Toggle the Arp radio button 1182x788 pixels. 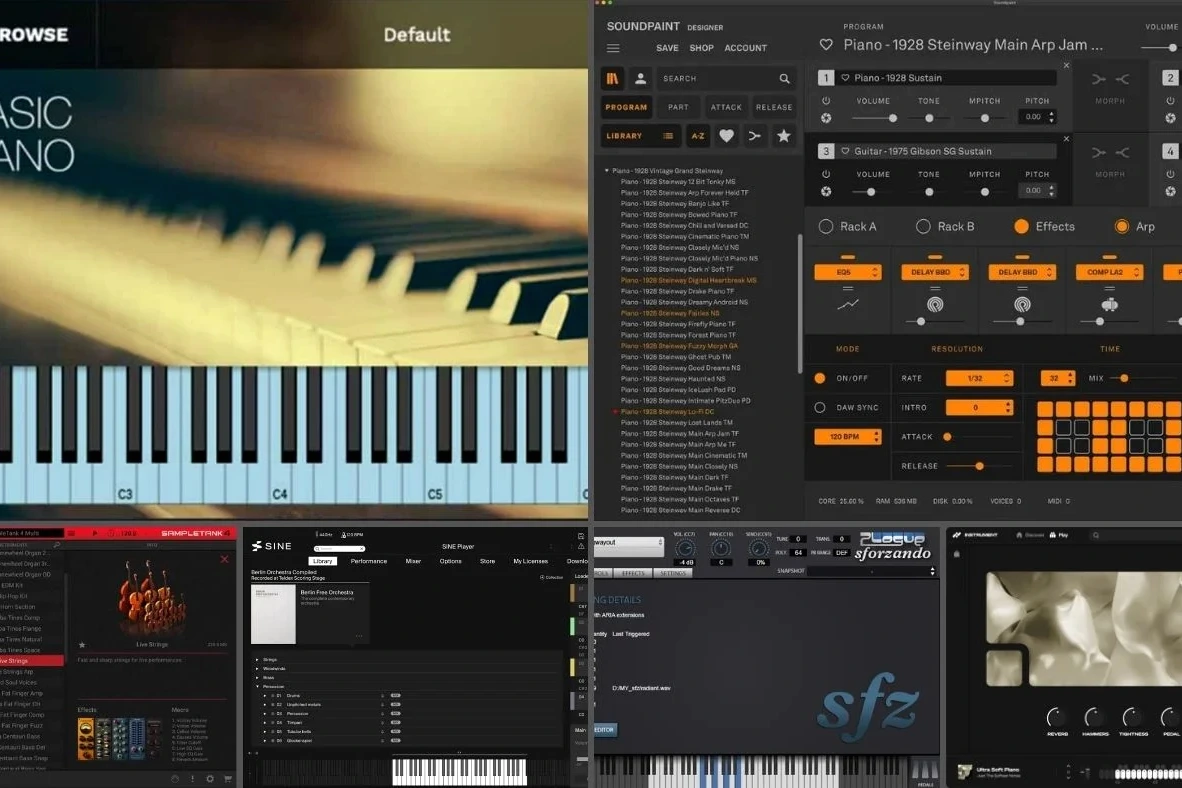click(1122, 226)
